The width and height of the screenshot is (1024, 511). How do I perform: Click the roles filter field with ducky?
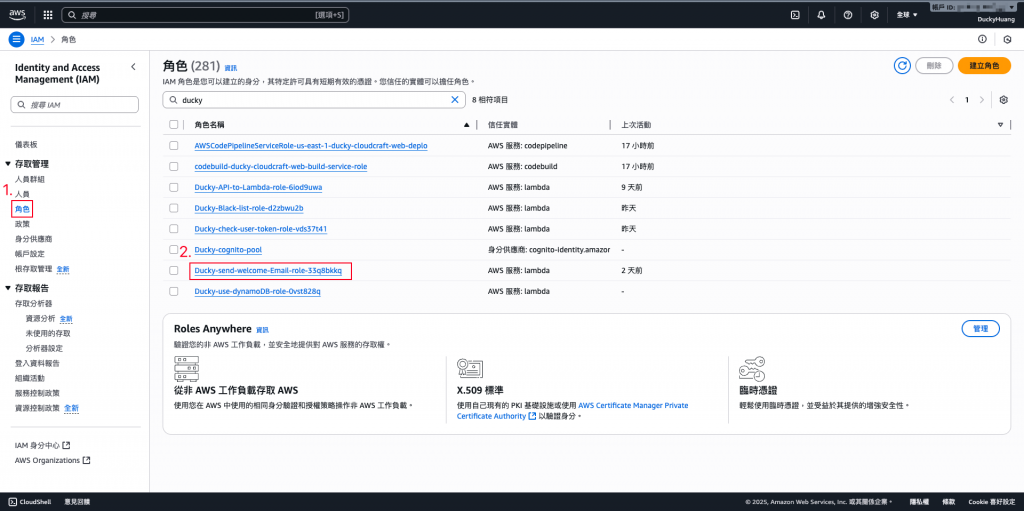tap(313, 100)
